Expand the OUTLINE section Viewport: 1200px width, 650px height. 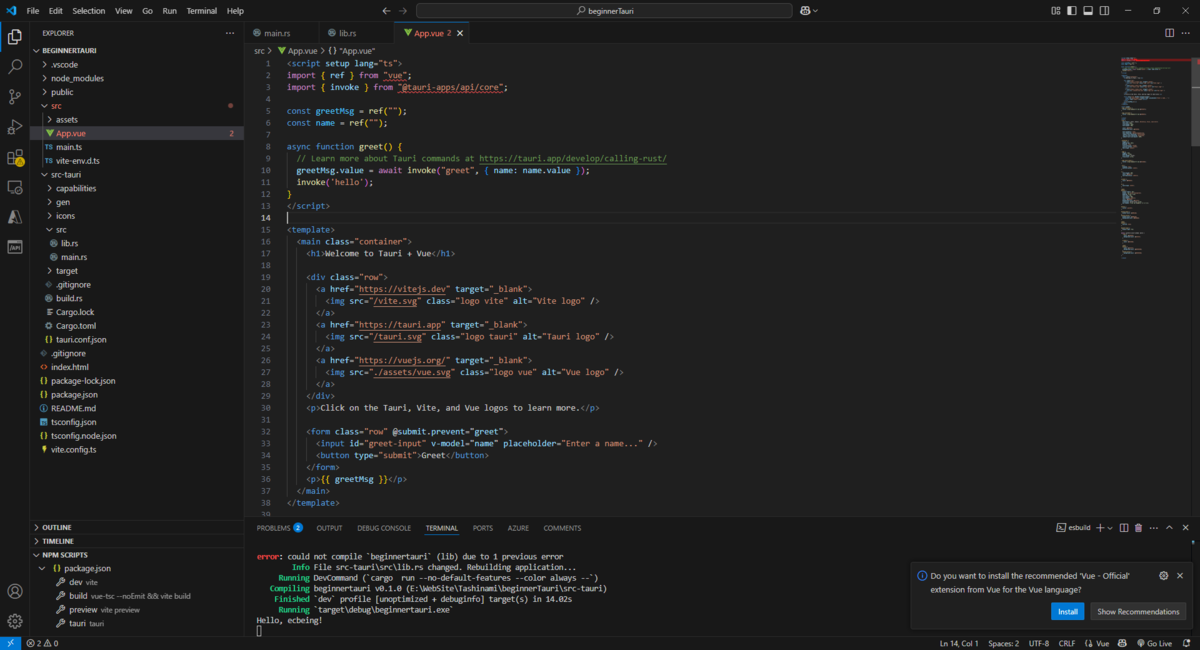(x=56, y=527)
